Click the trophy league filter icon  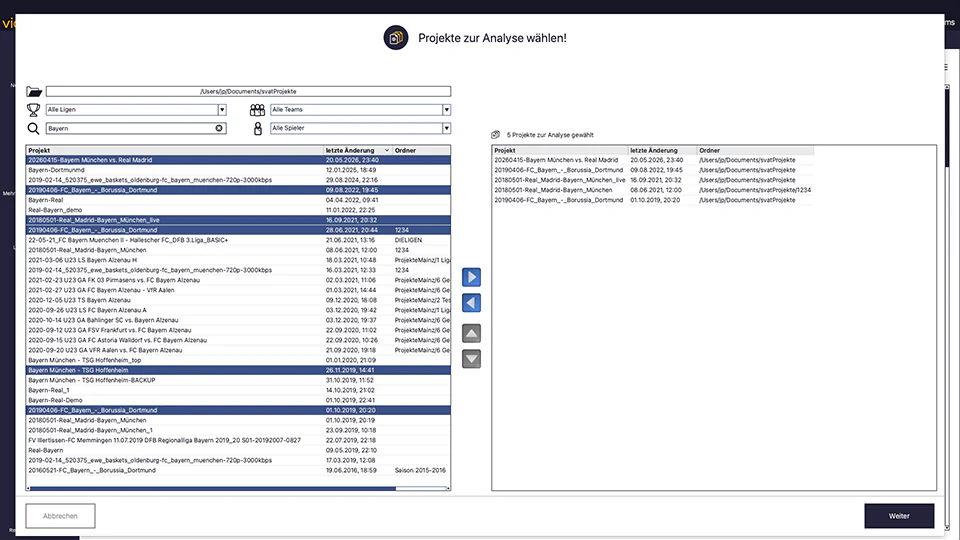tap(33, 110)
